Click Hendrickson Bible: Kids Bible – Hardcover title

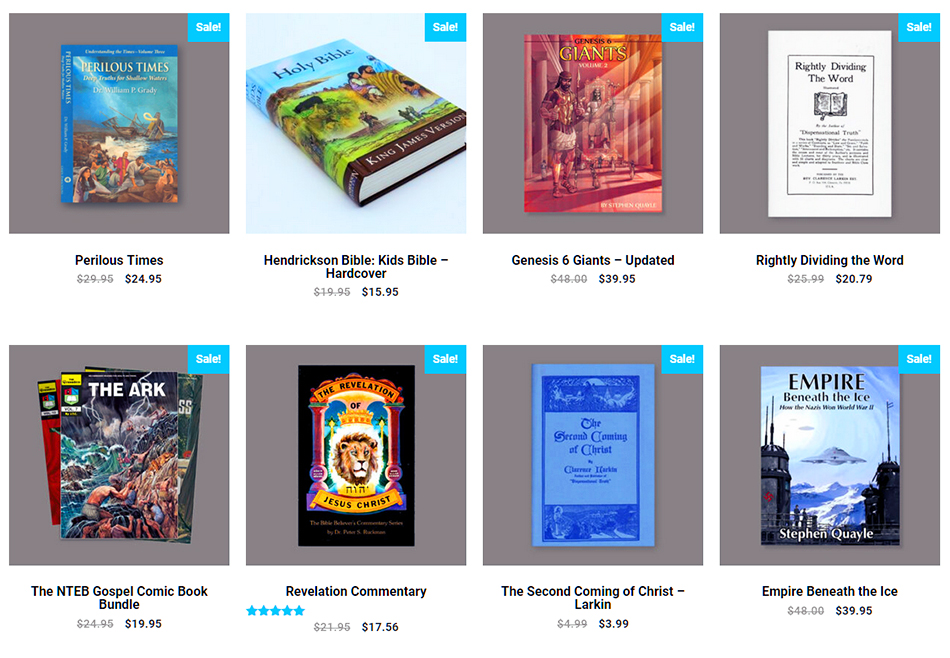pos(356,267)
